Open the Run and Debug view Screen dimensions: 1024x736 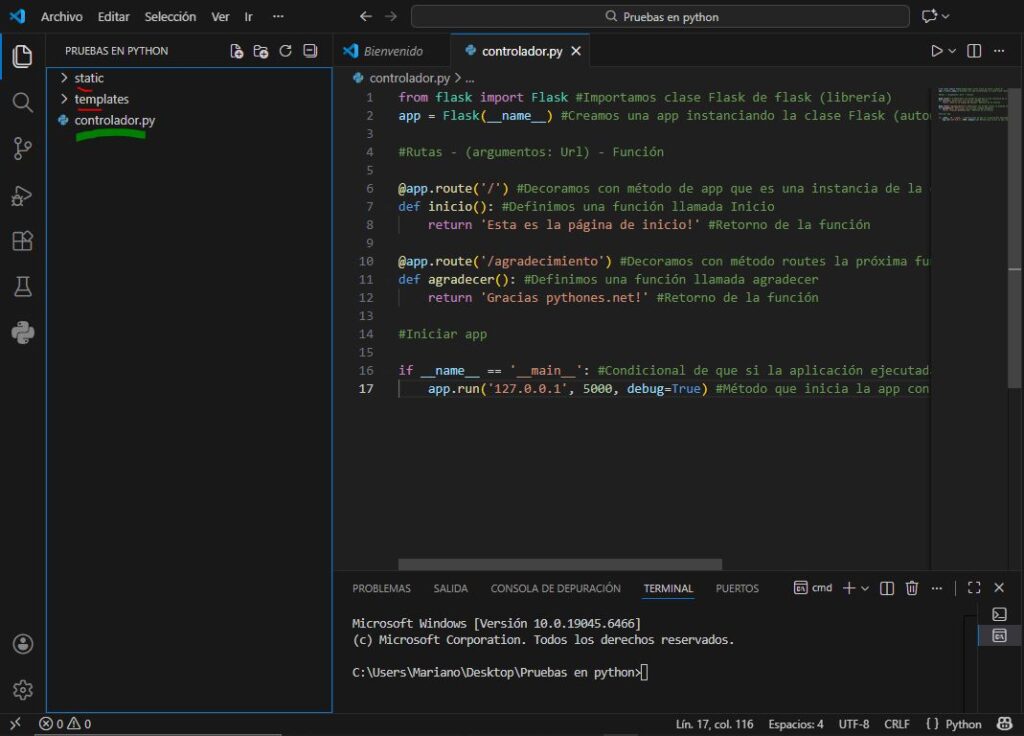coord(22,196)
